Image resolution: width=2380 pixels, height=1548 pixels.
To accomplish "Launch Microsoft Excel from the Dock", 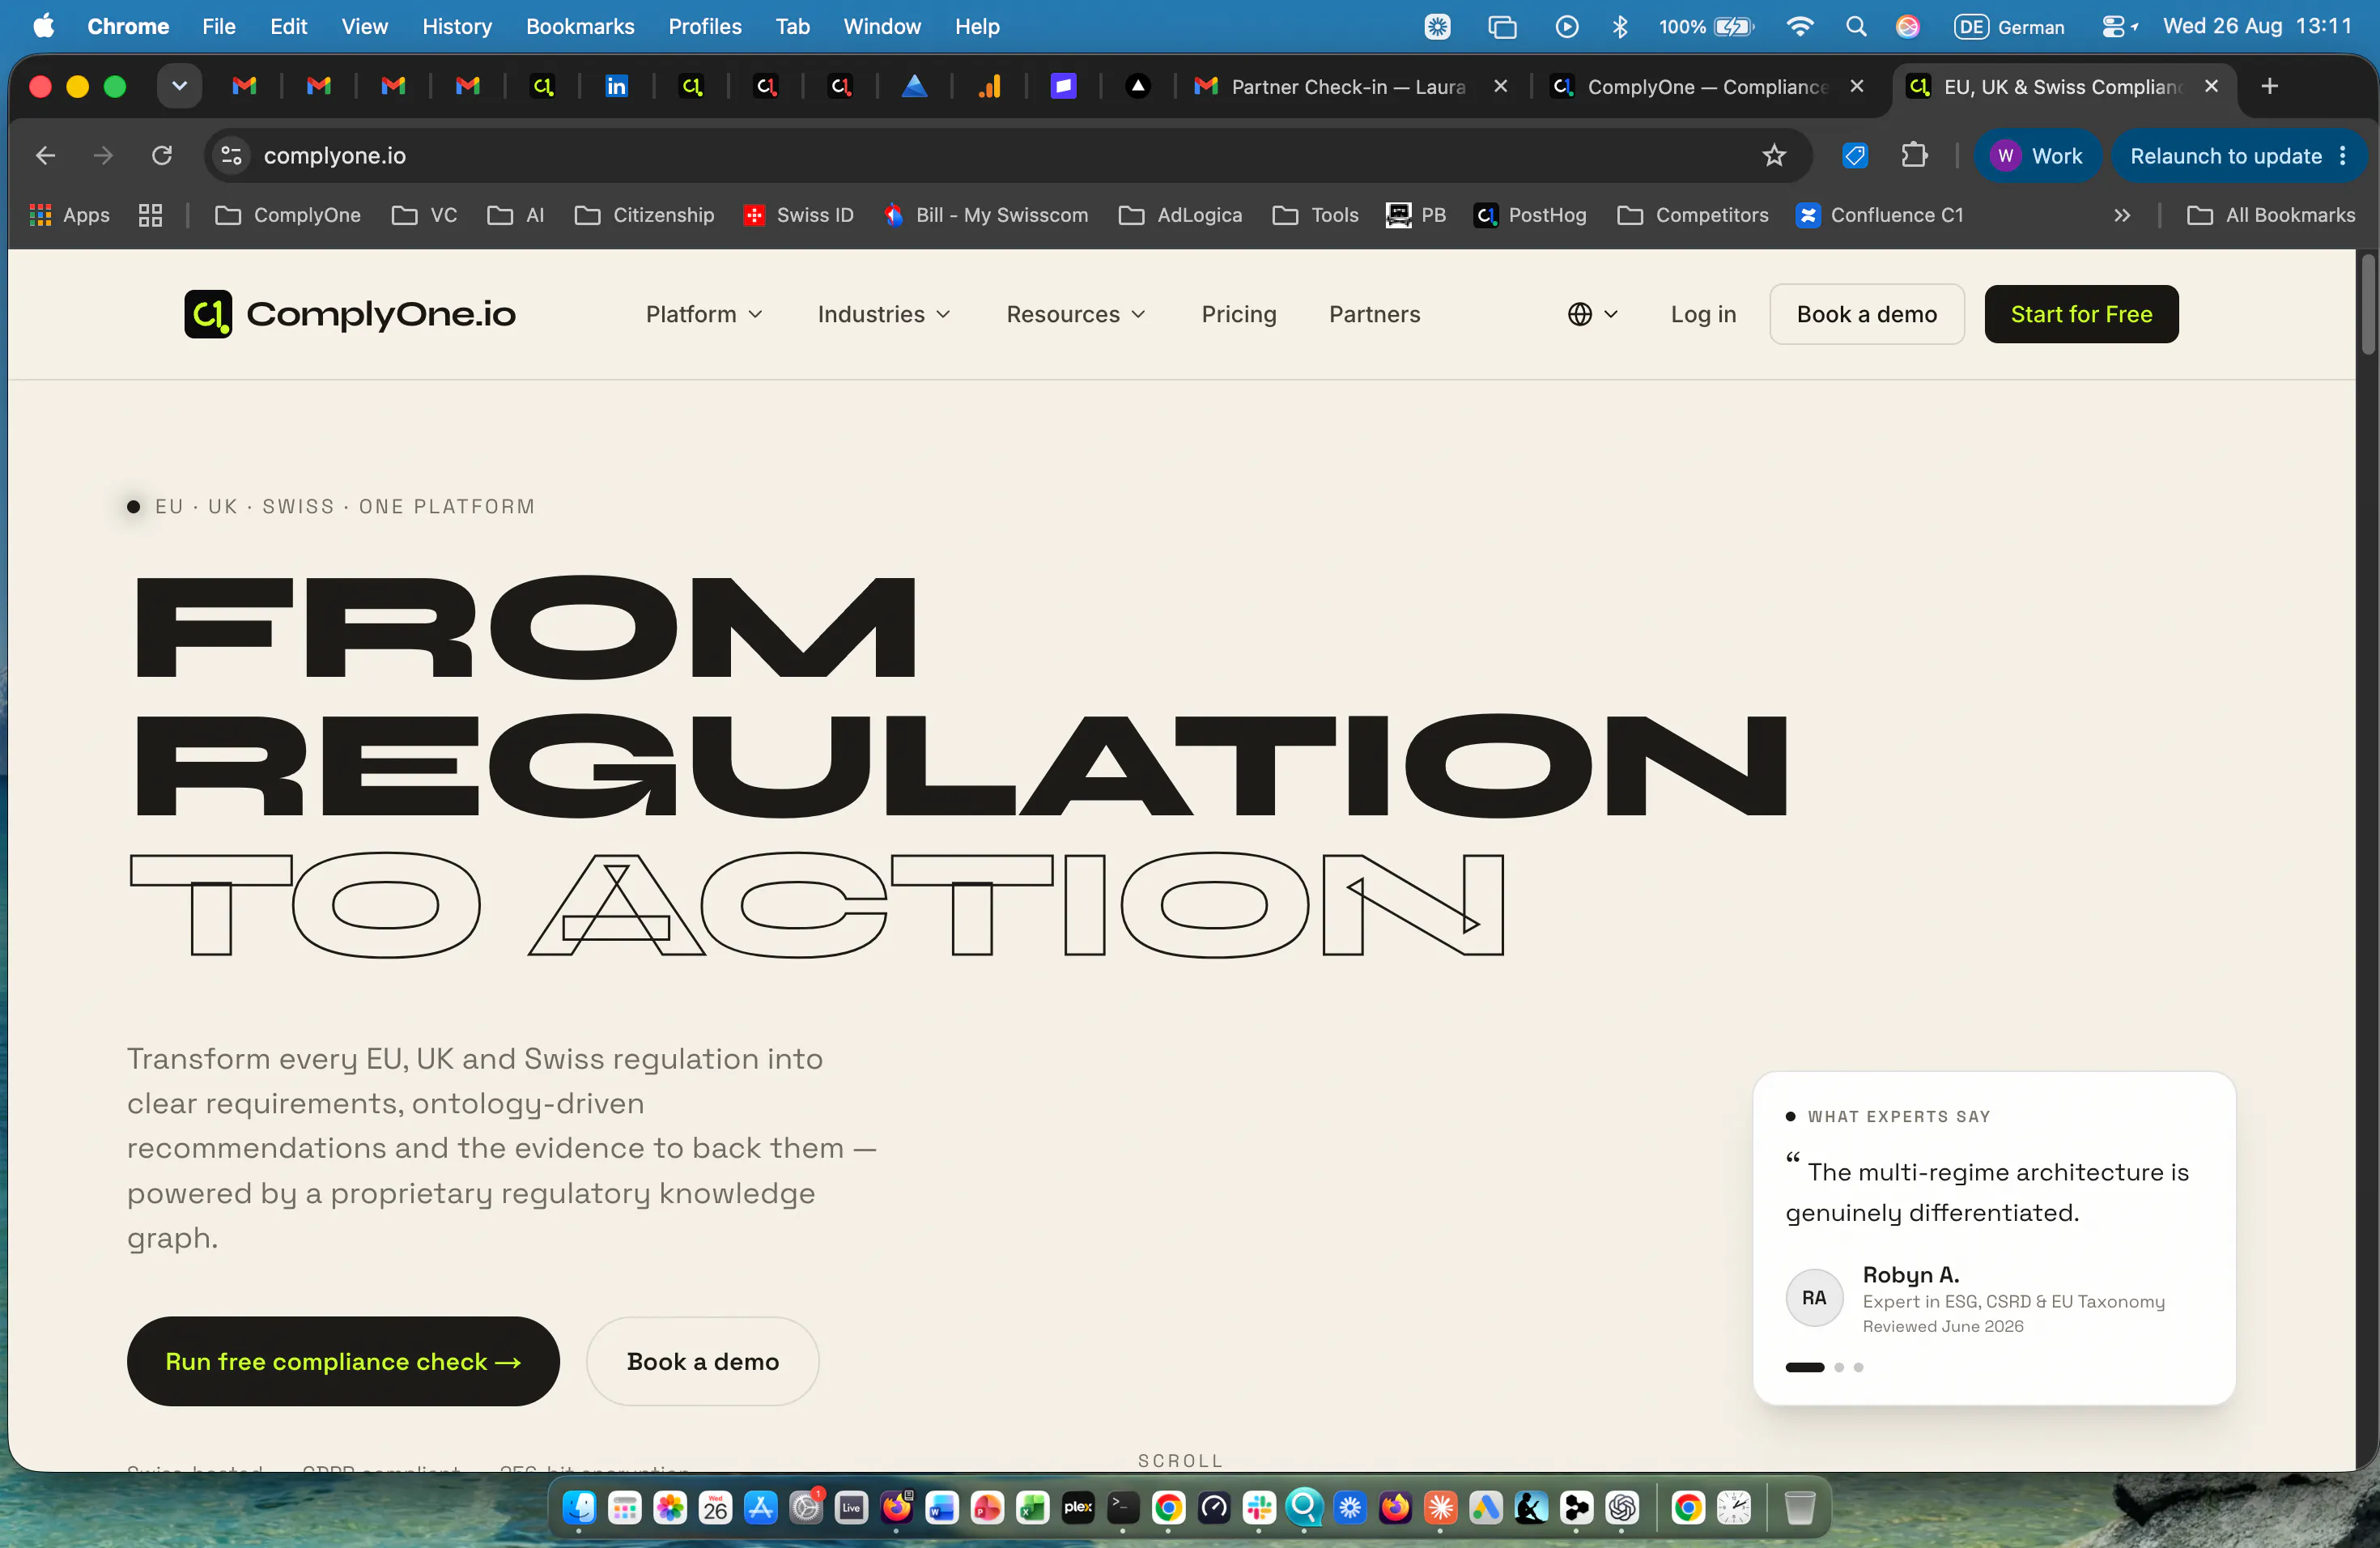I will point(1033,1507).
